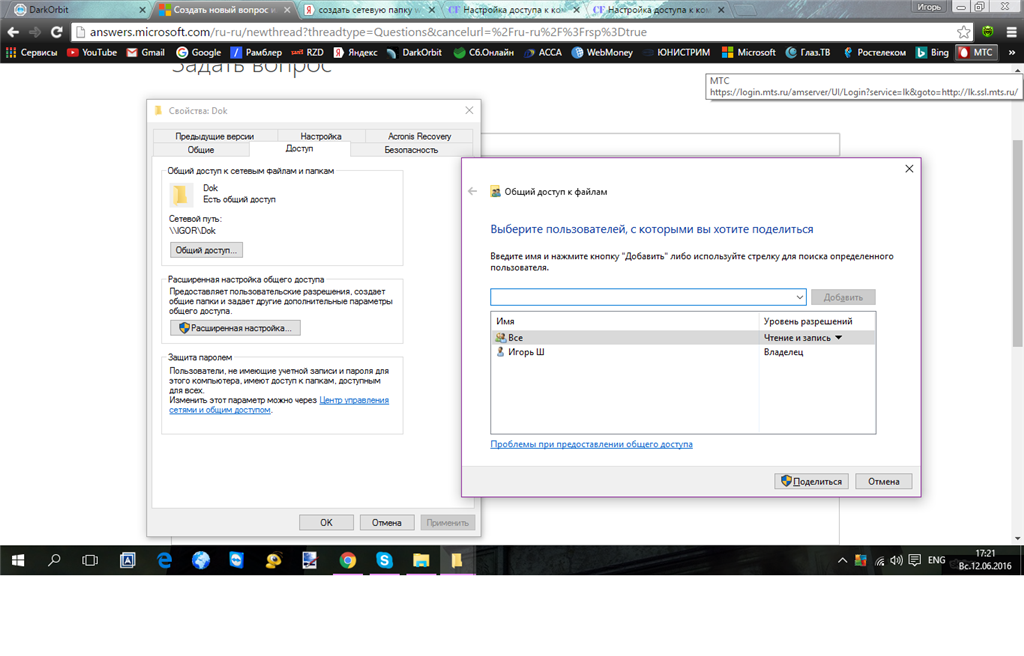1024x656 pixels.
Task: Open the Action Center notifications
Action: (915, 560)
